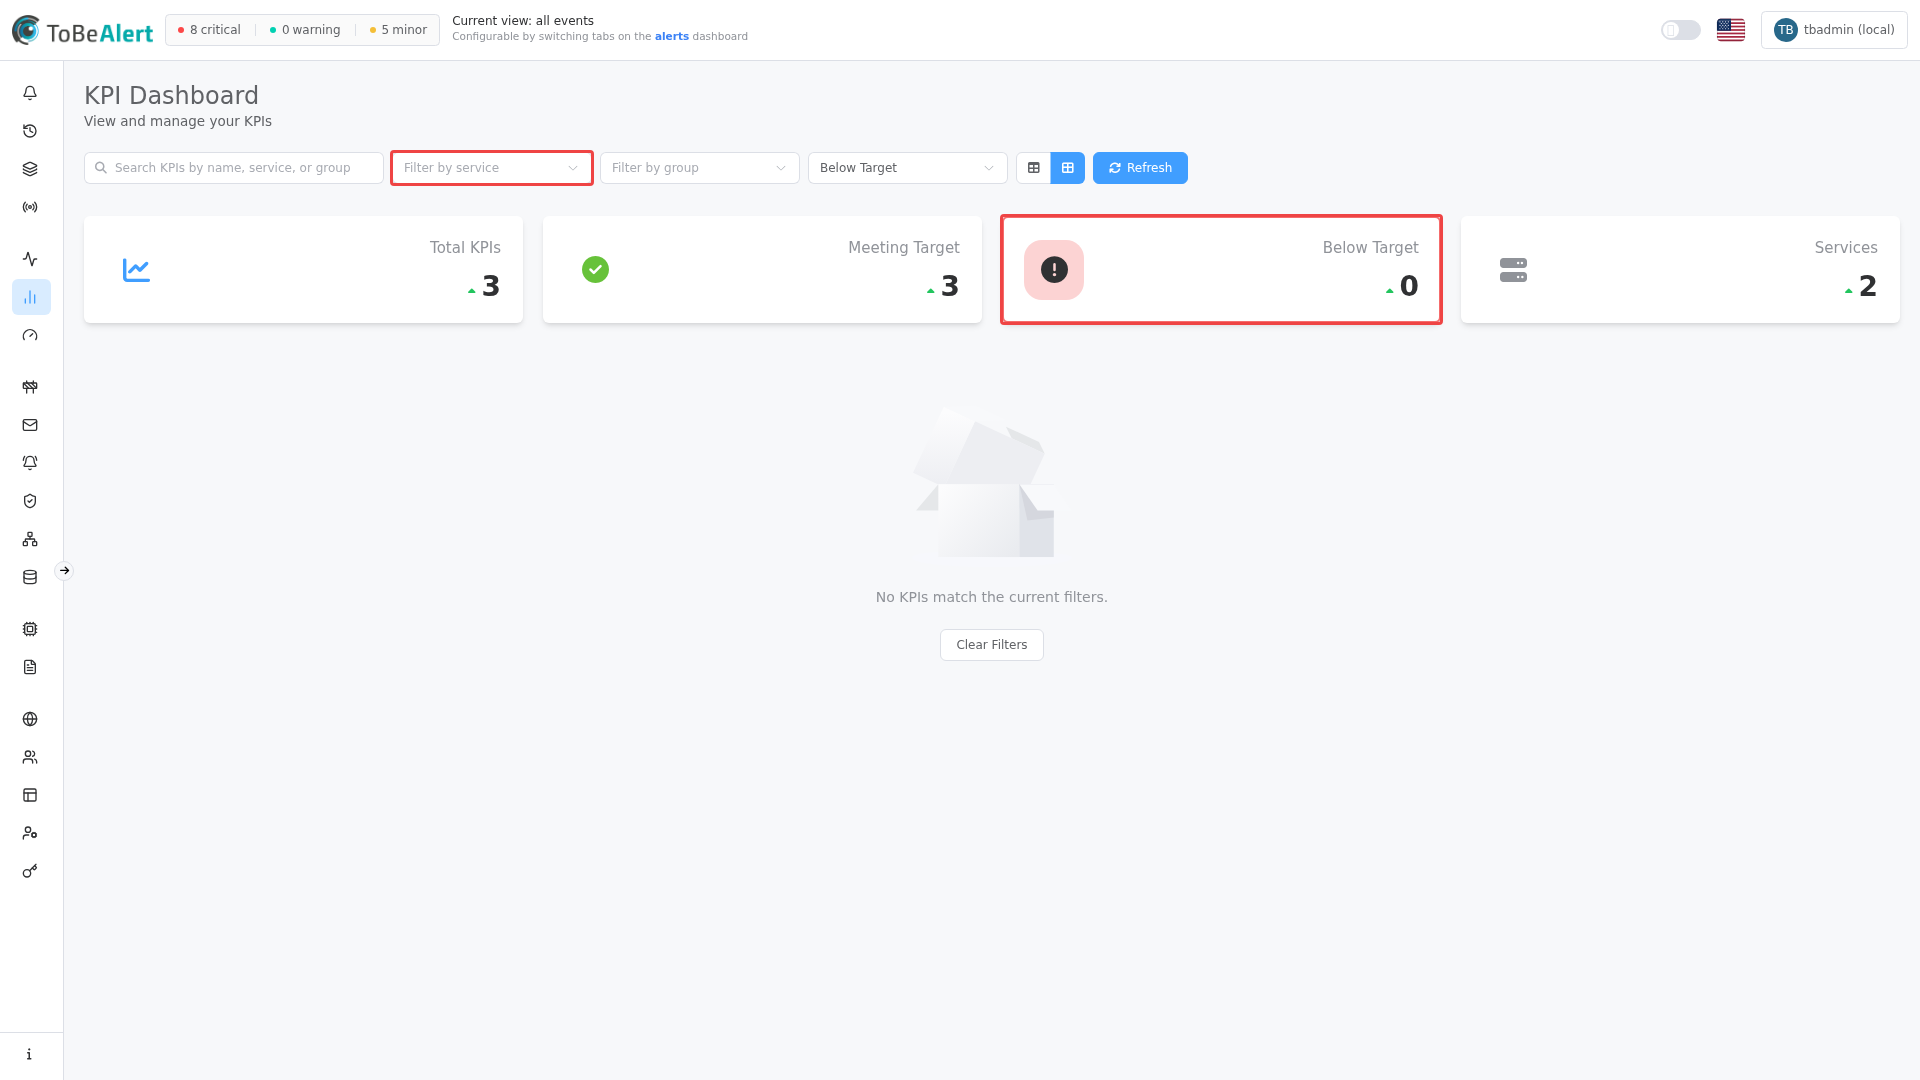Screen dimensions: 1920x1080
Task: Click the ToBeAlert logo
Action: click(x=83, y=31)
